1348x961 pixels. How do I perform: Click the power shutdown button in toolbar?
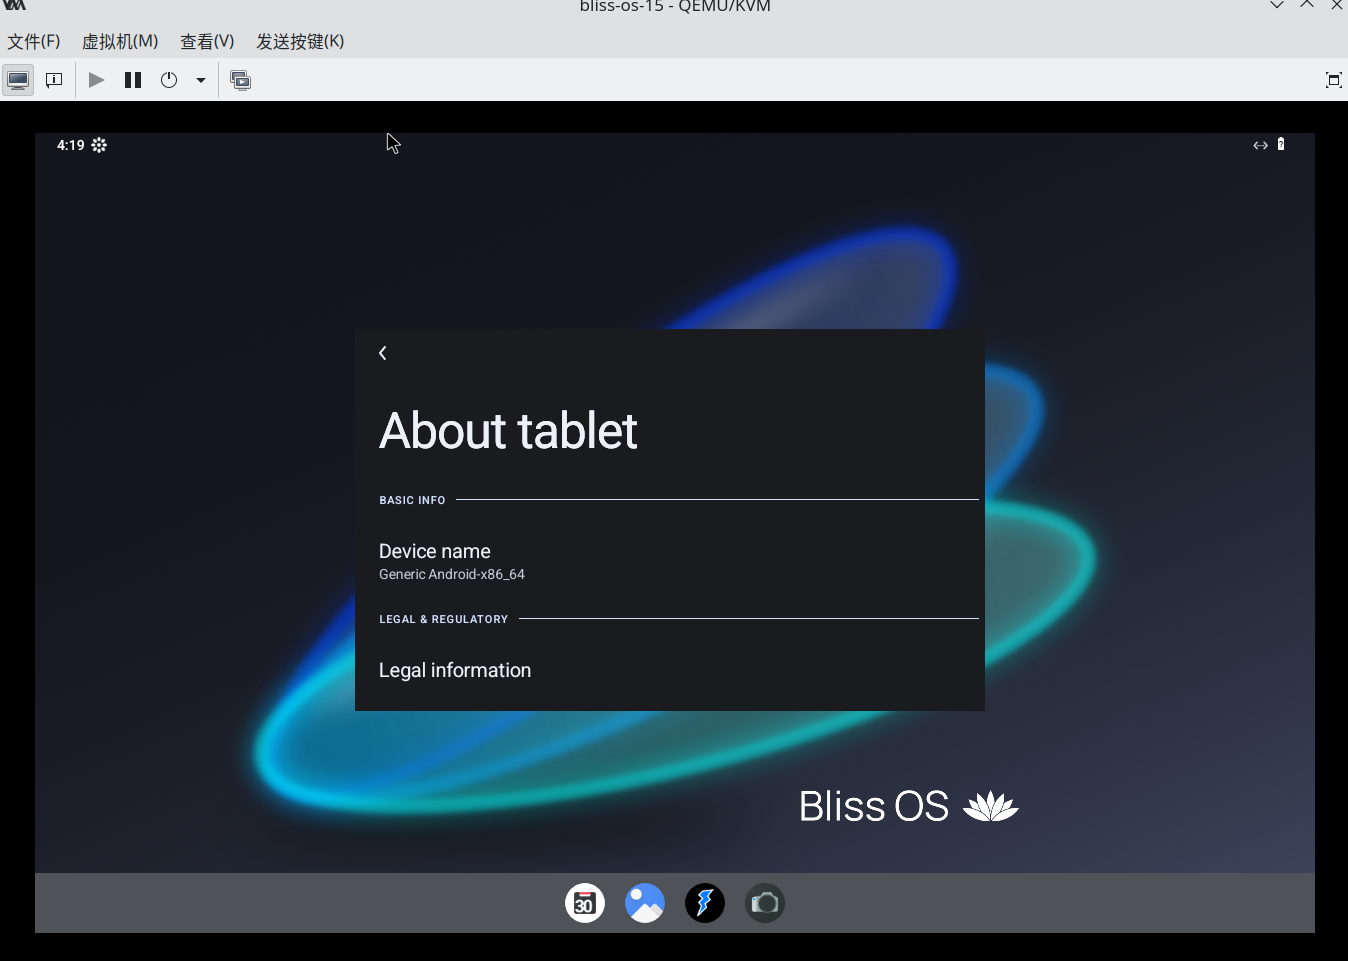[x=169, y=80]
